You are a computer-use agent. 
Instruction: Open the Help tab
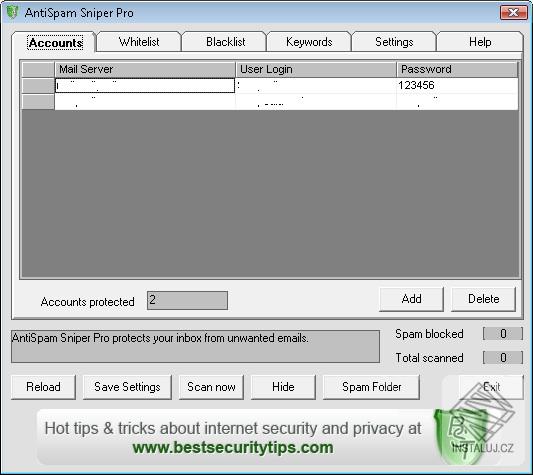click(480, 42)
